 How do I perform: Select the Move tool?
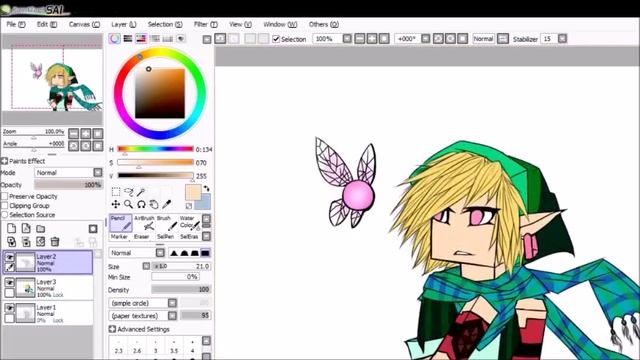[x=116, y=204]
